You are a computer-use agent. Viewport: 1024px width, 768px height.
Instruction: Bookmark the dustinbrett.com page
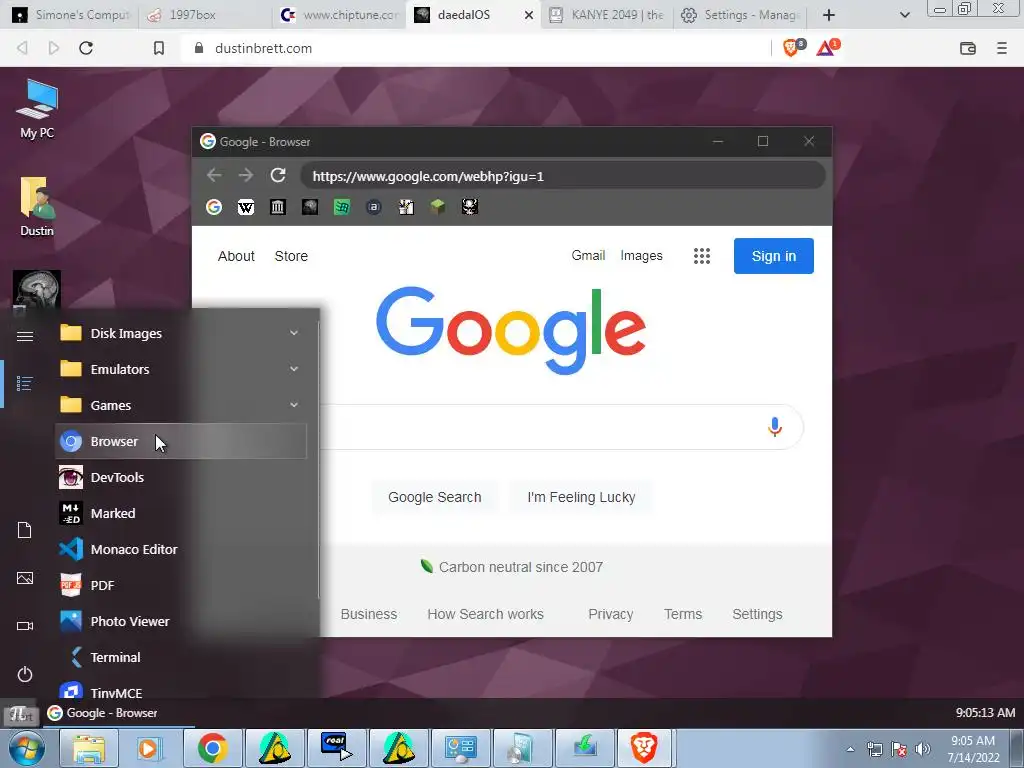pos(159,48)
